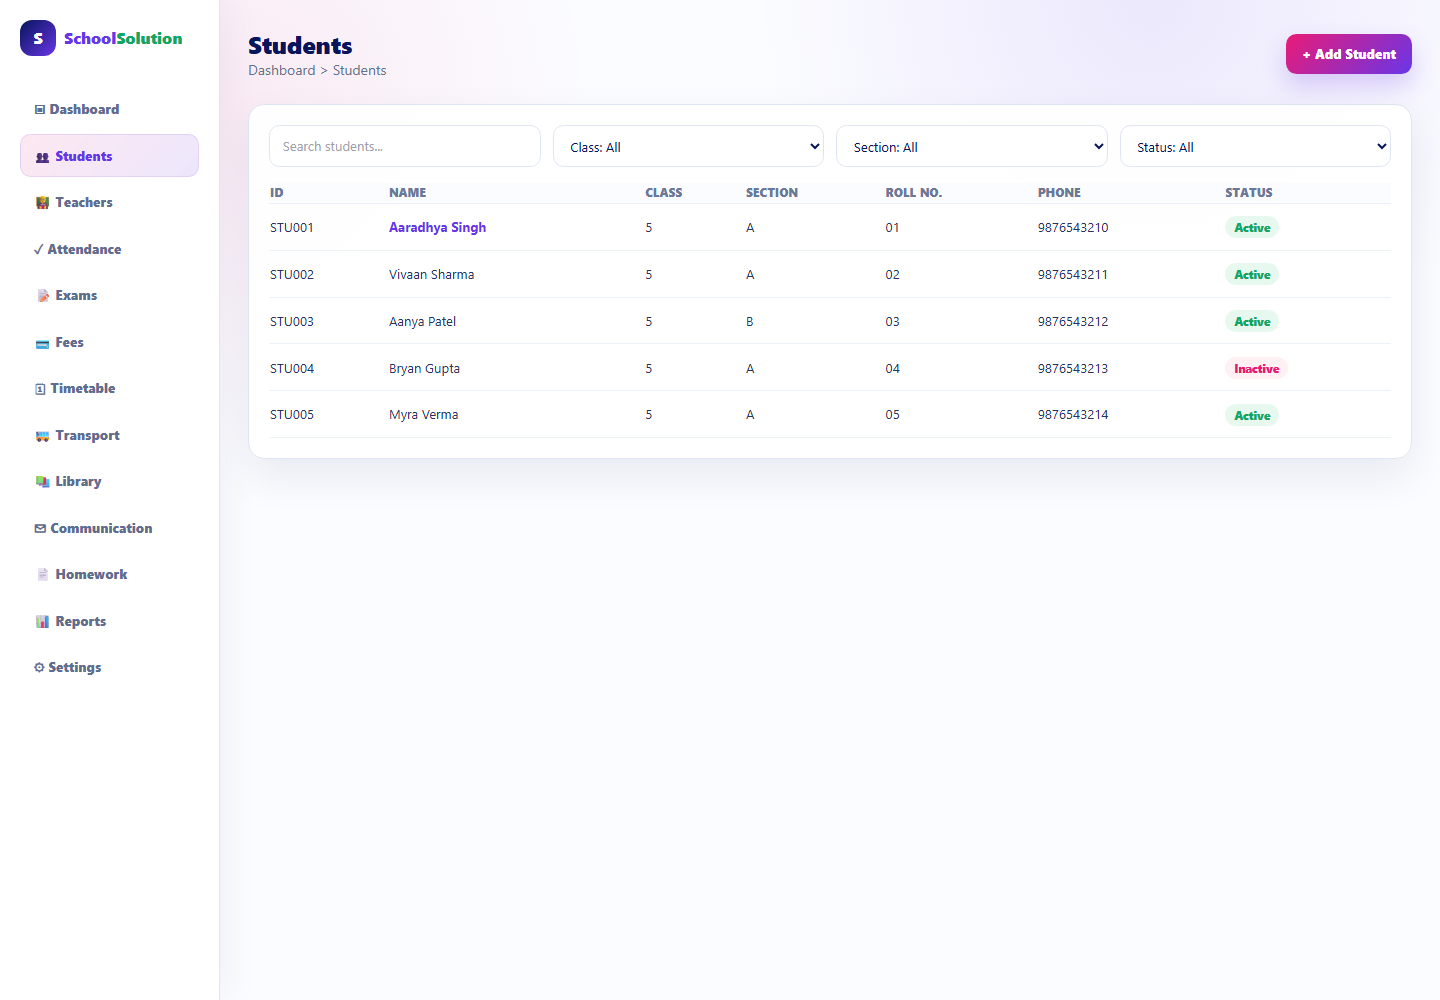
Task: Click the SchoolSolution logo icon
Action: coord(38,38)
